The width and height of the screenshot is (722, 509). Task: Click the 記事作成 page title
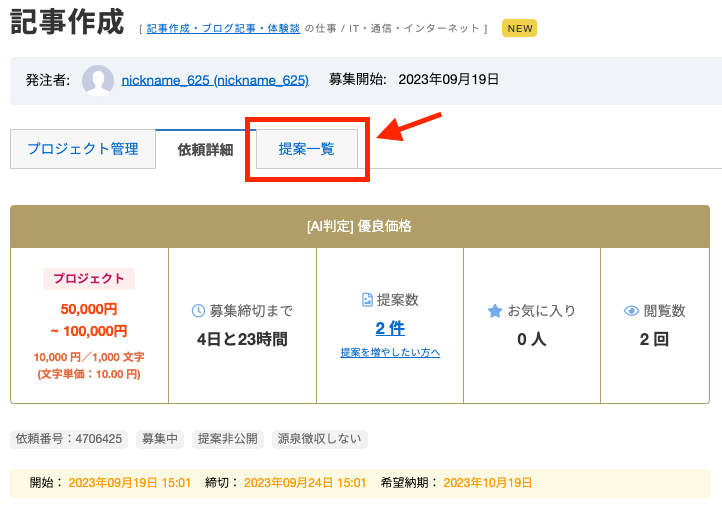click(67, 22)
